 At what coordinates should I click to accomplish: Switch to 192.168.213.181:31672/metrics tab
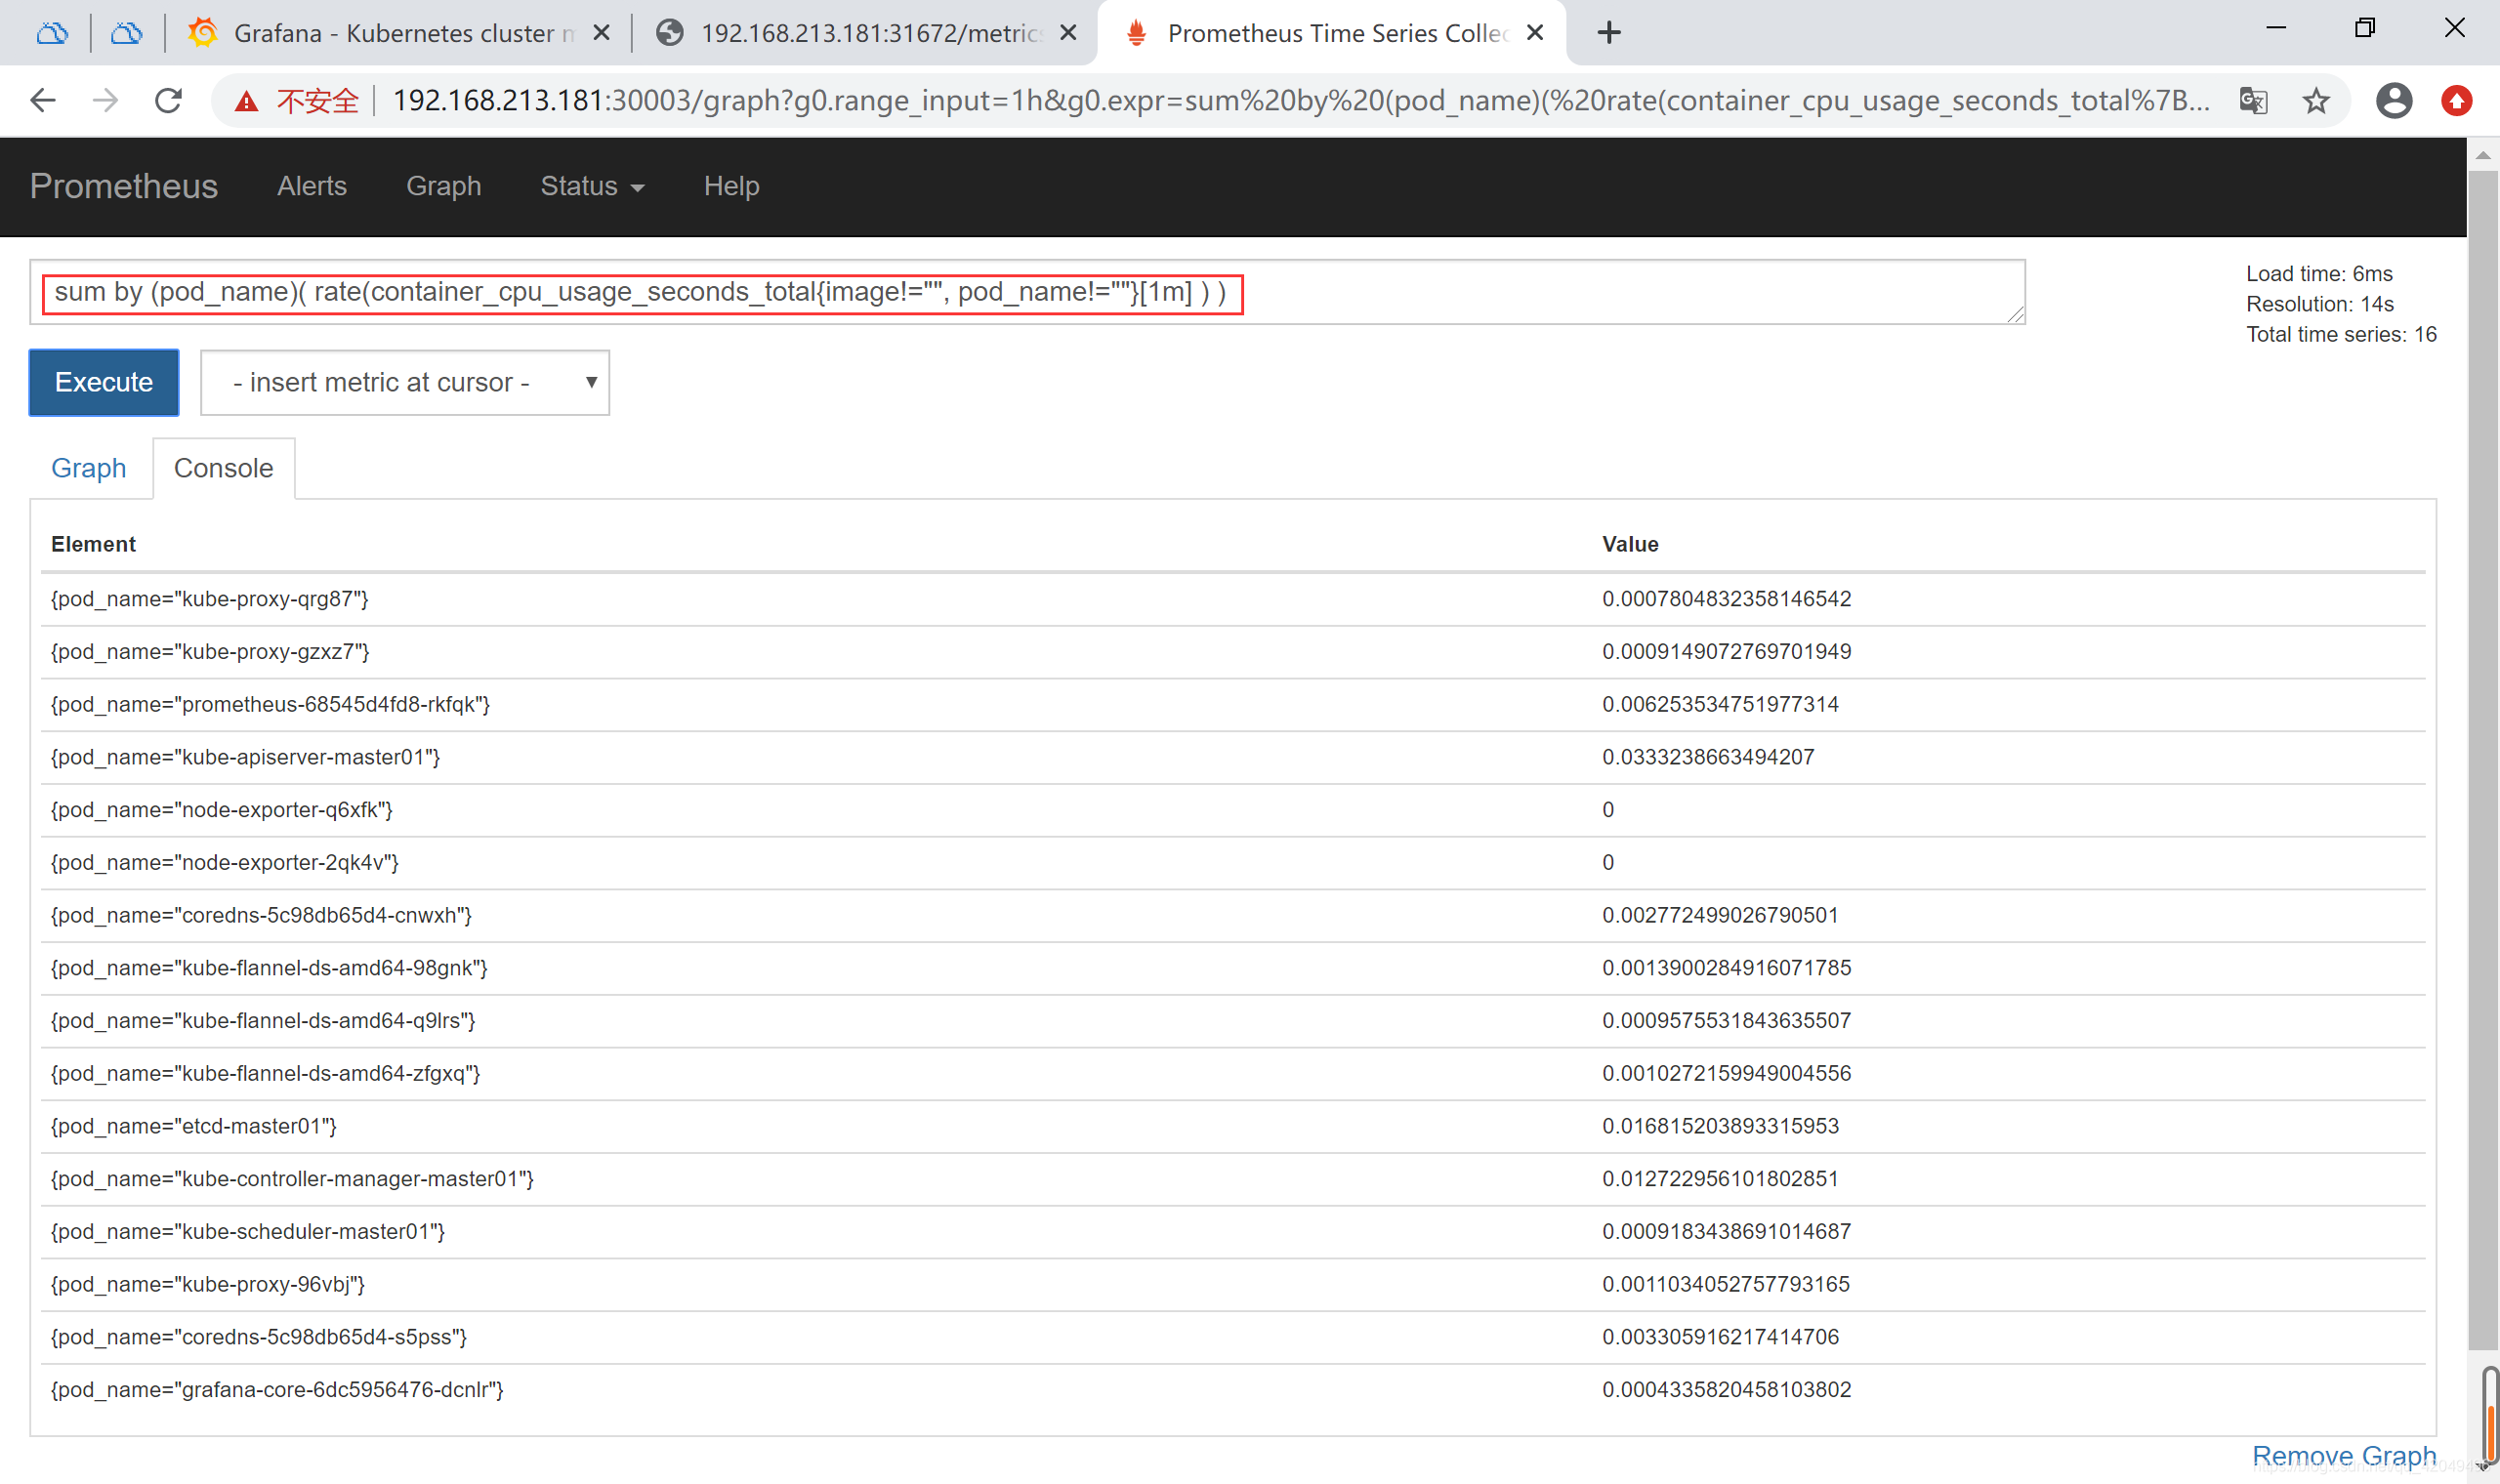[x=866, y=33]
